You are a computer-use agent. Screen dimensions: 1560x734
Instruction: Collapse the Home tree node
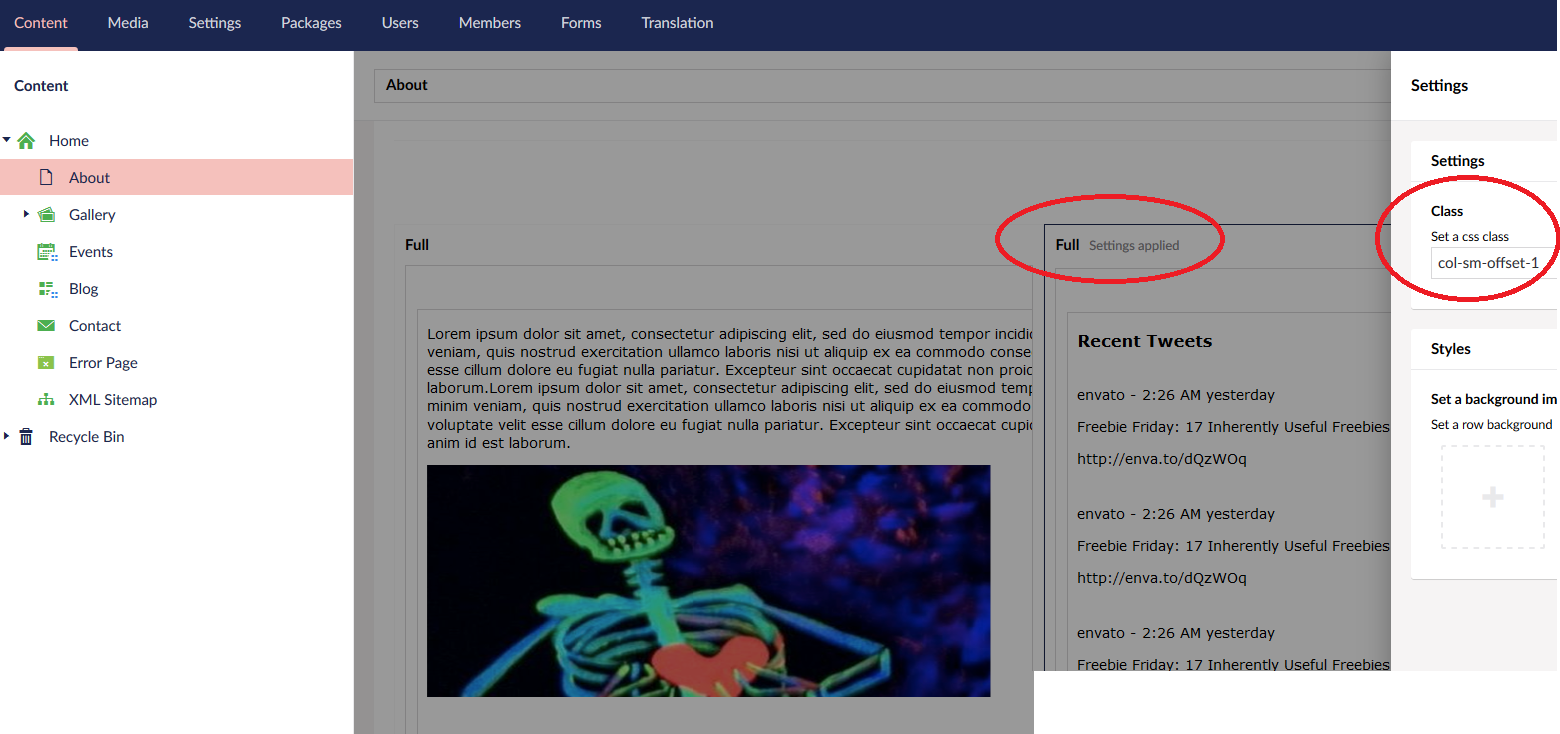pos(7,141)
